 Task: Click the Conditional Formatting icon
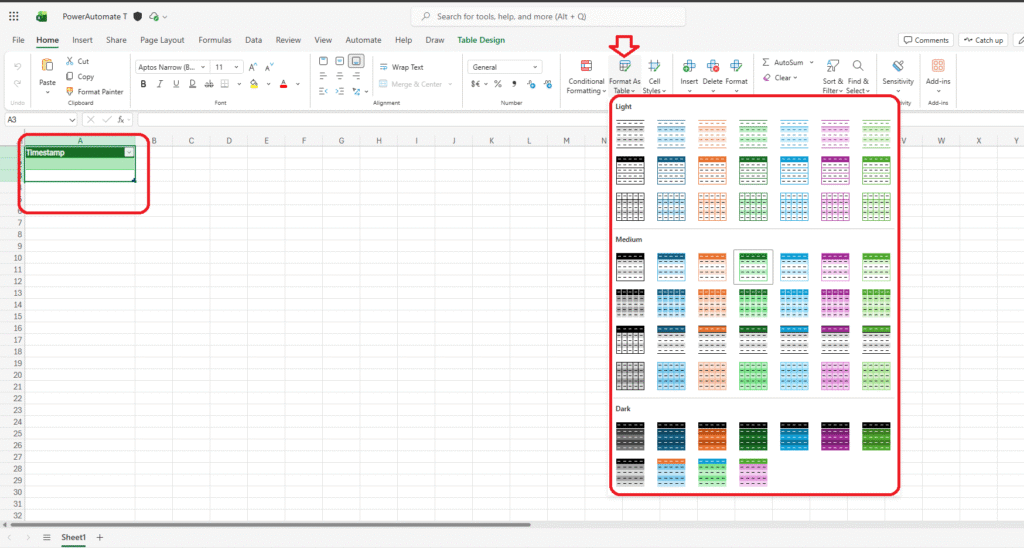pos(586,65)
